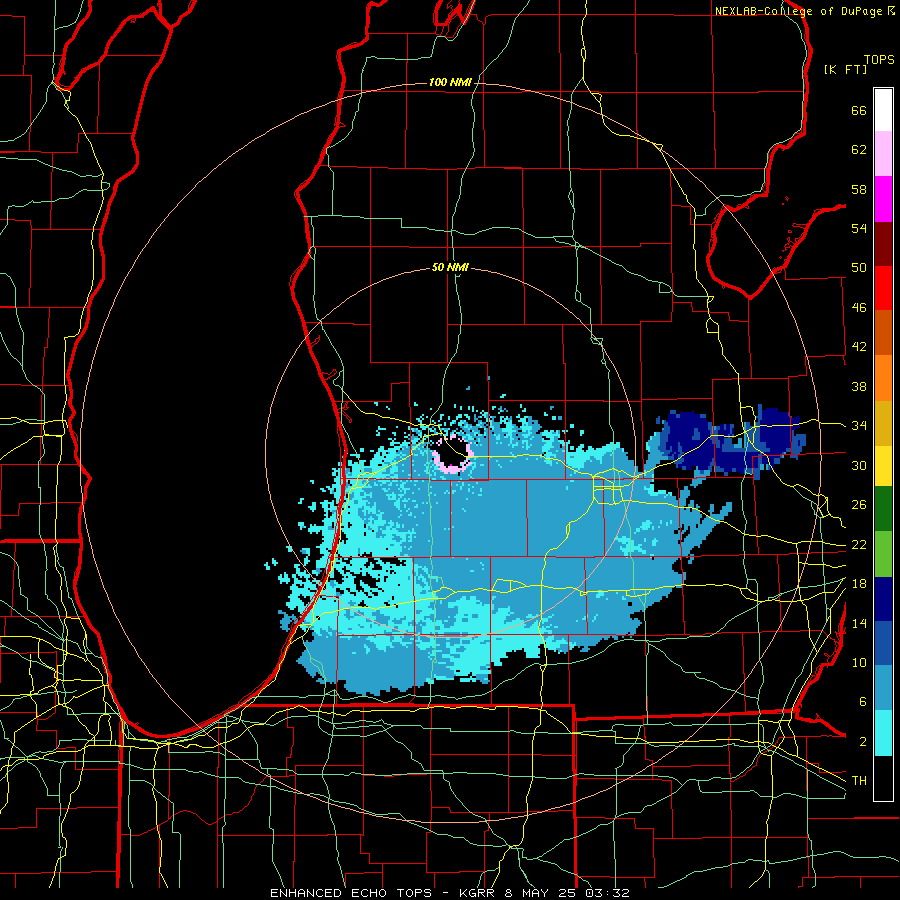
Task: Click the black TH swatch at legend bottom
Action: (883, 778)
